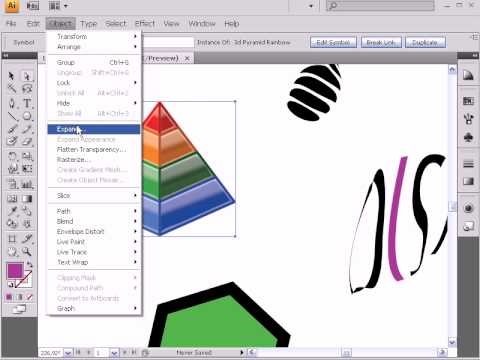Choose Expand from the Object menu
The image size is (480, 360).
click(94, 129)
